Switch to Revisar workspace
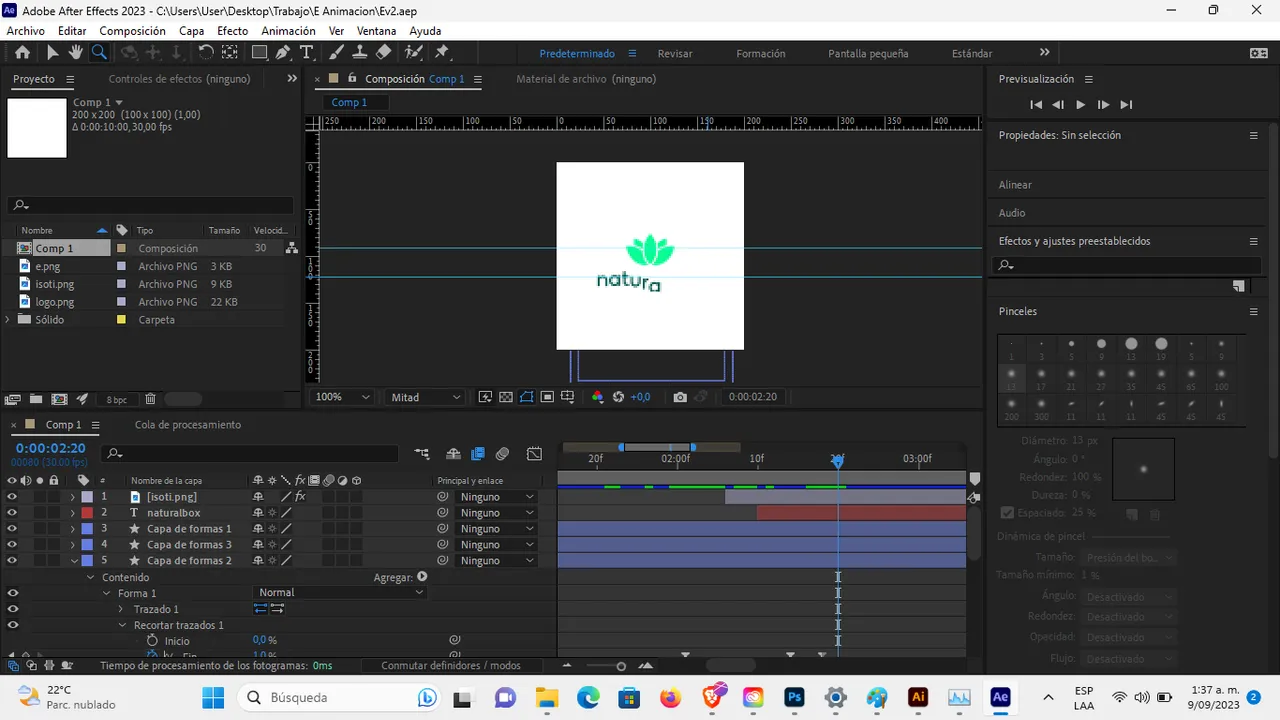The image size is (1280, 720). pos(675,54)
